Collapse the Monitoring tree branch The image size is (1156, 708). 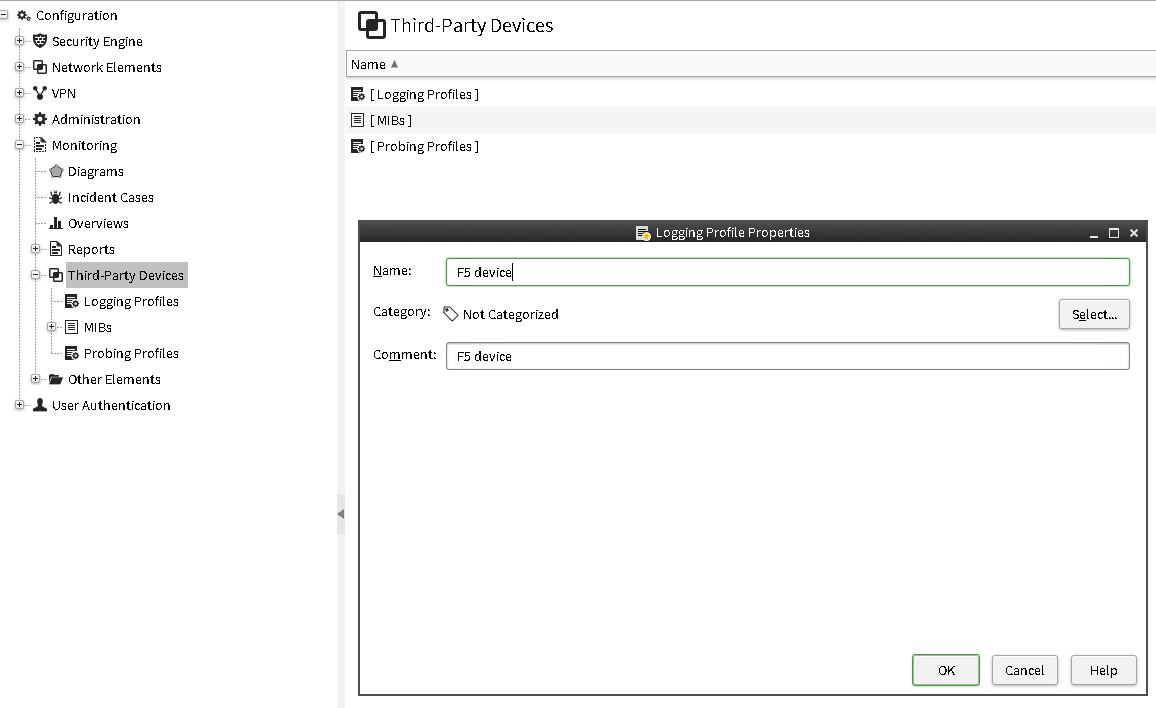coord(21,145)
